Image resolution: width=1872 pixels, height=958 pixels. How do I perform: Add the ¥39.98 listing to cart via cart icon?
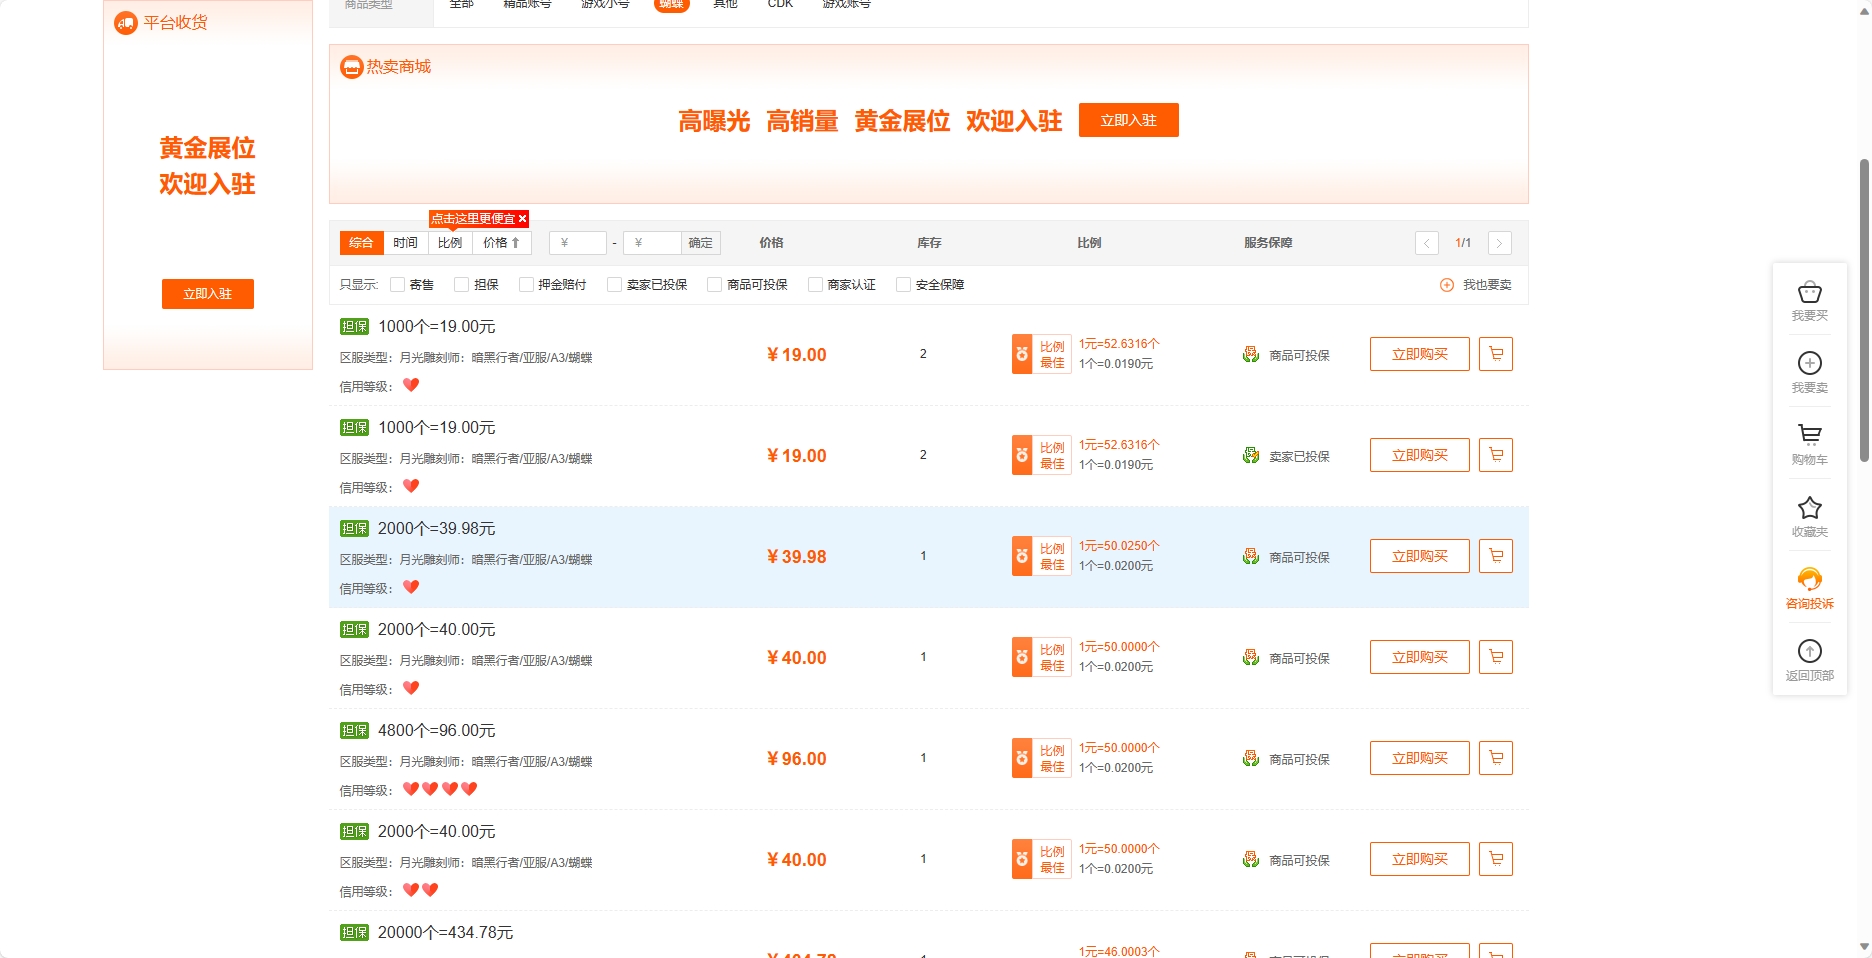[1495, 556]
